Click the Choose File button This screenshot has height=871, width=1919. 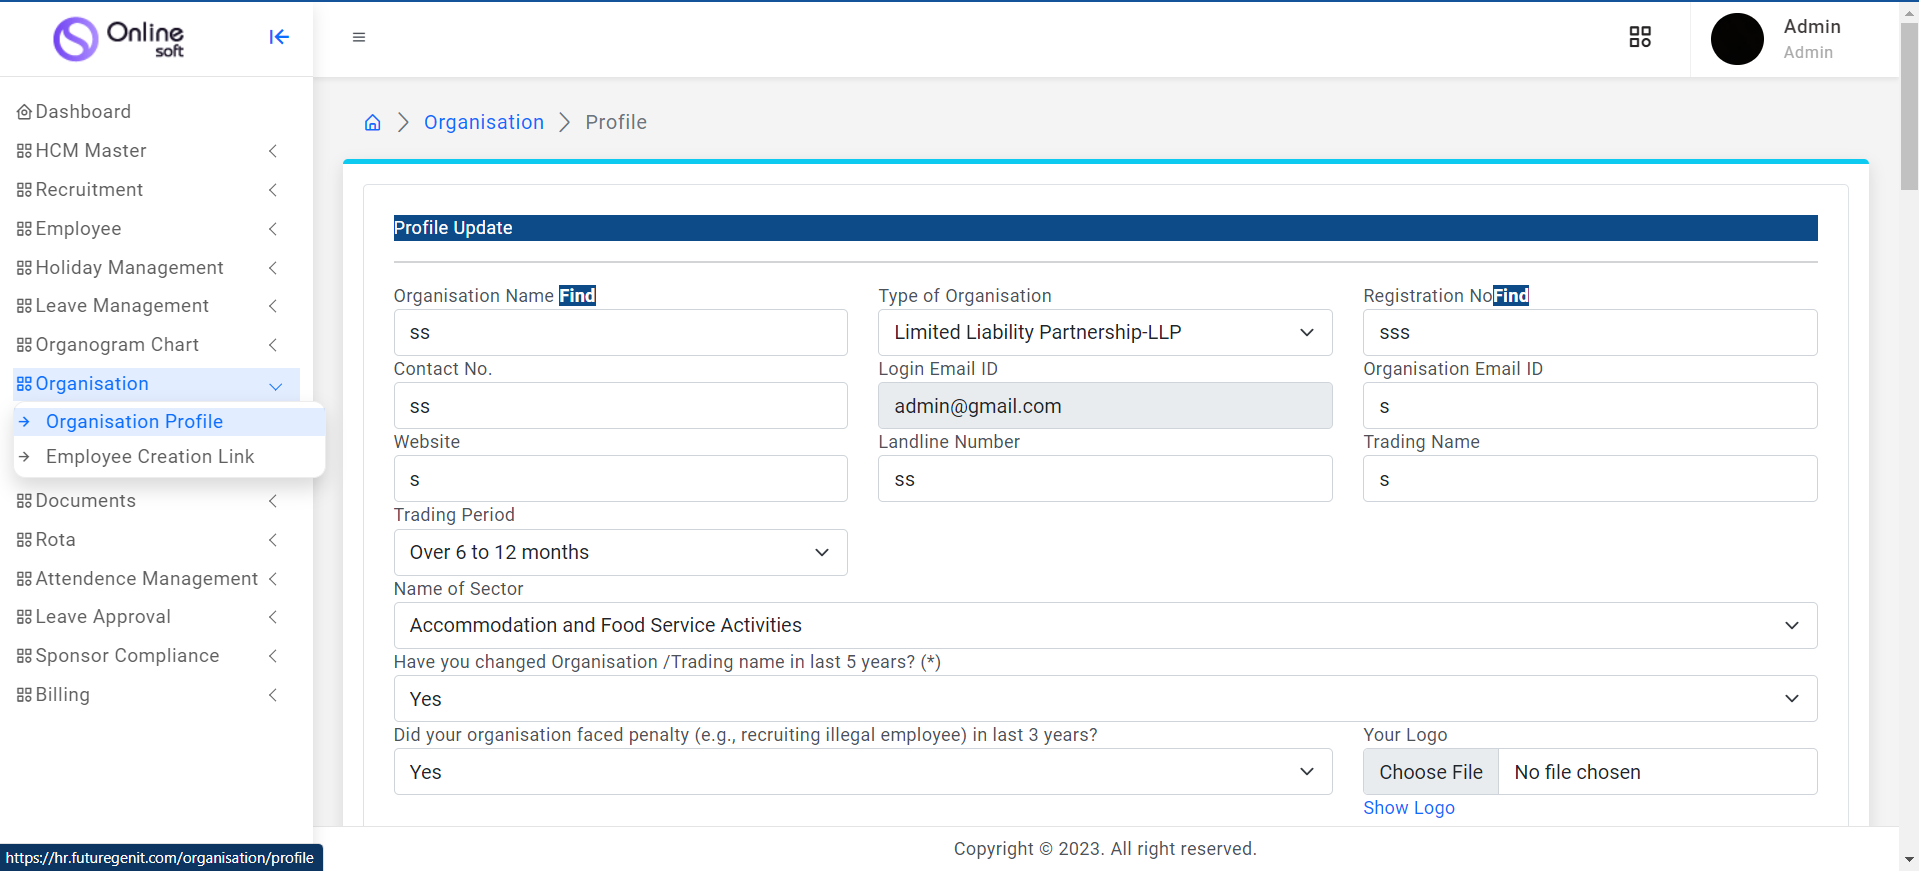[1430, 772]
